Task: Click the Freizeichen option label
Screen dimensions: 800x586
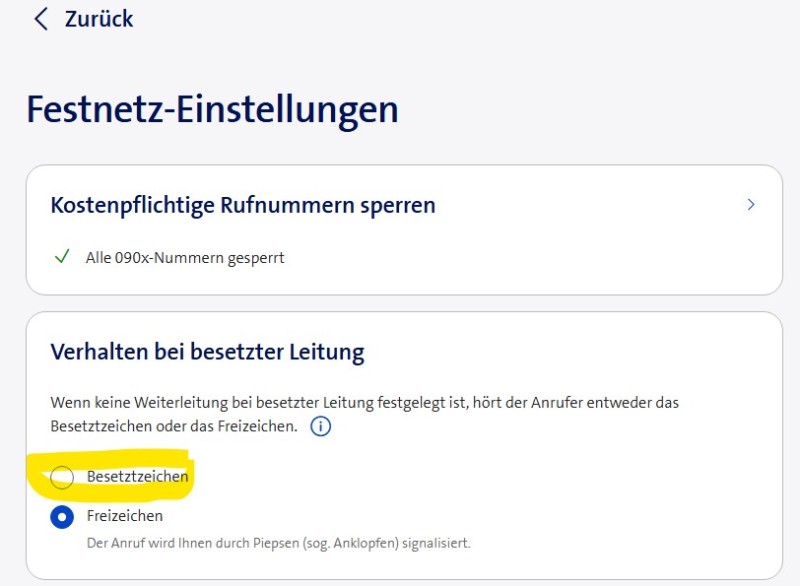Action: [124, 516]
